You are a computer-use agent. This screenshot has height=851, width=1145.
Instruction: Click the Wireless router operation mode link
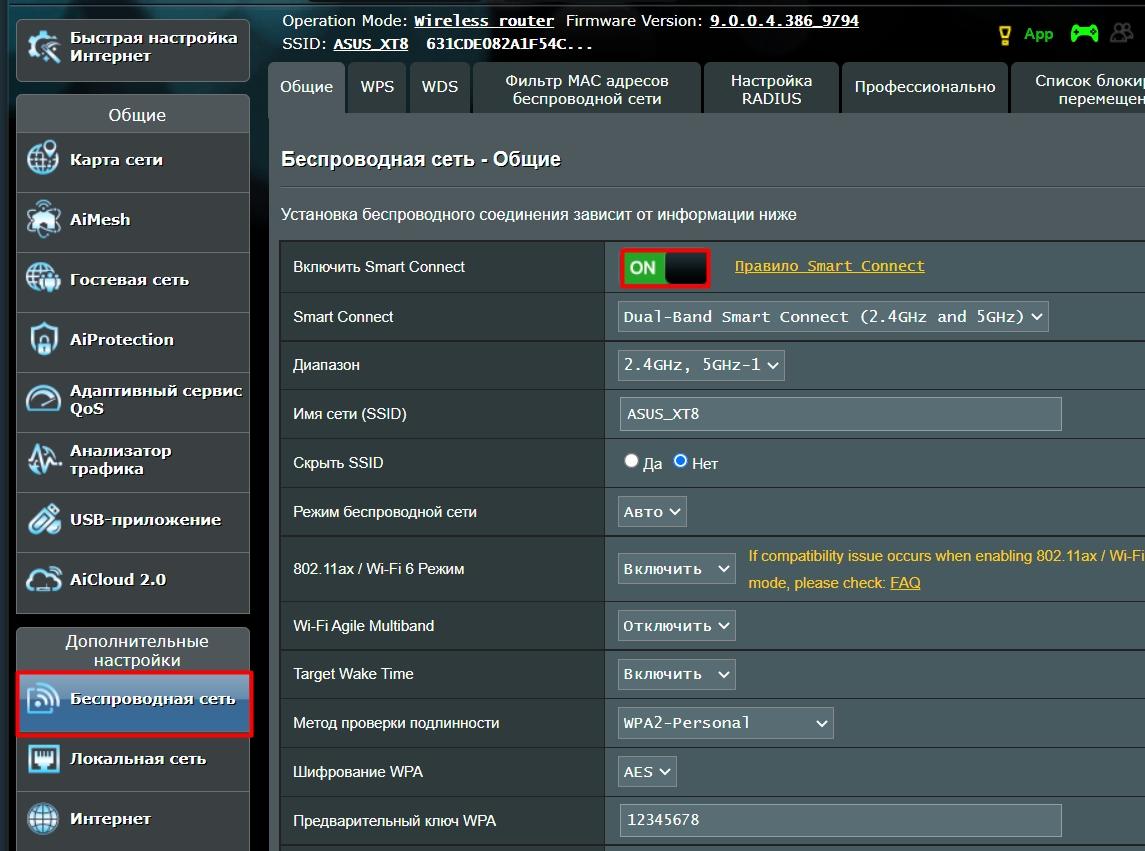483,21
